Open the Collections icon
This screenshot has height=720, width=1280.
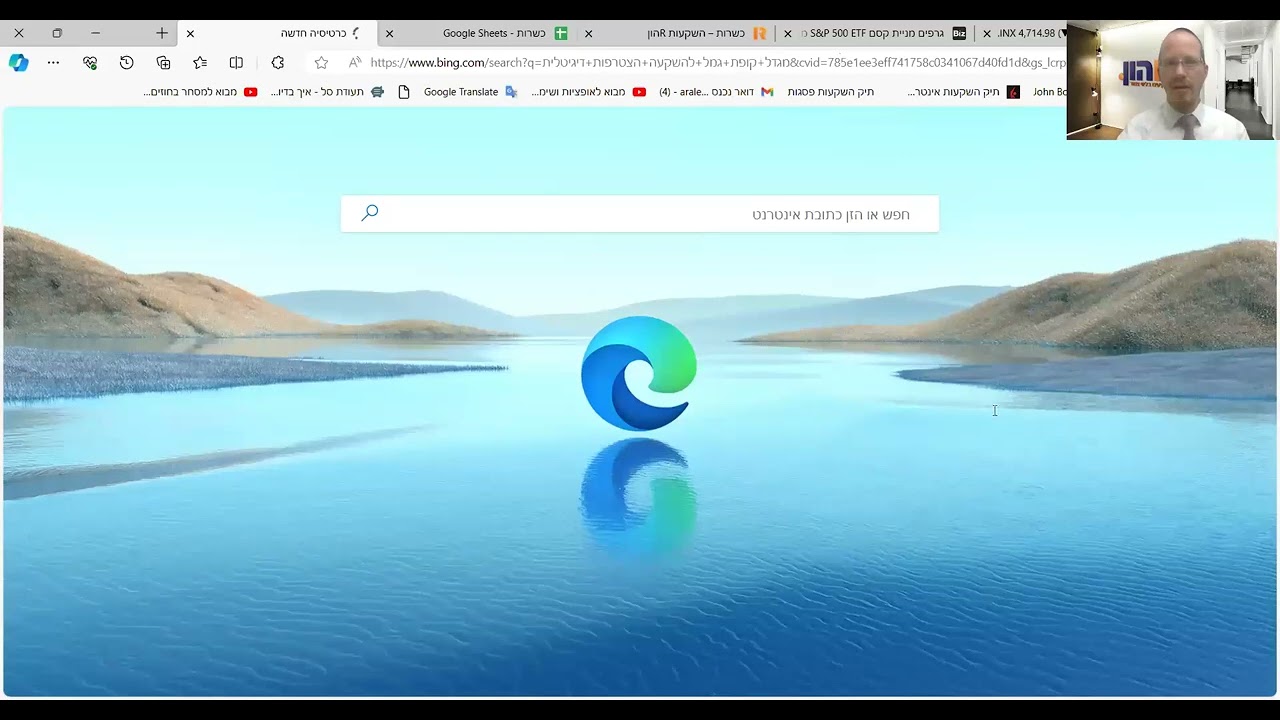click(163, 62)
